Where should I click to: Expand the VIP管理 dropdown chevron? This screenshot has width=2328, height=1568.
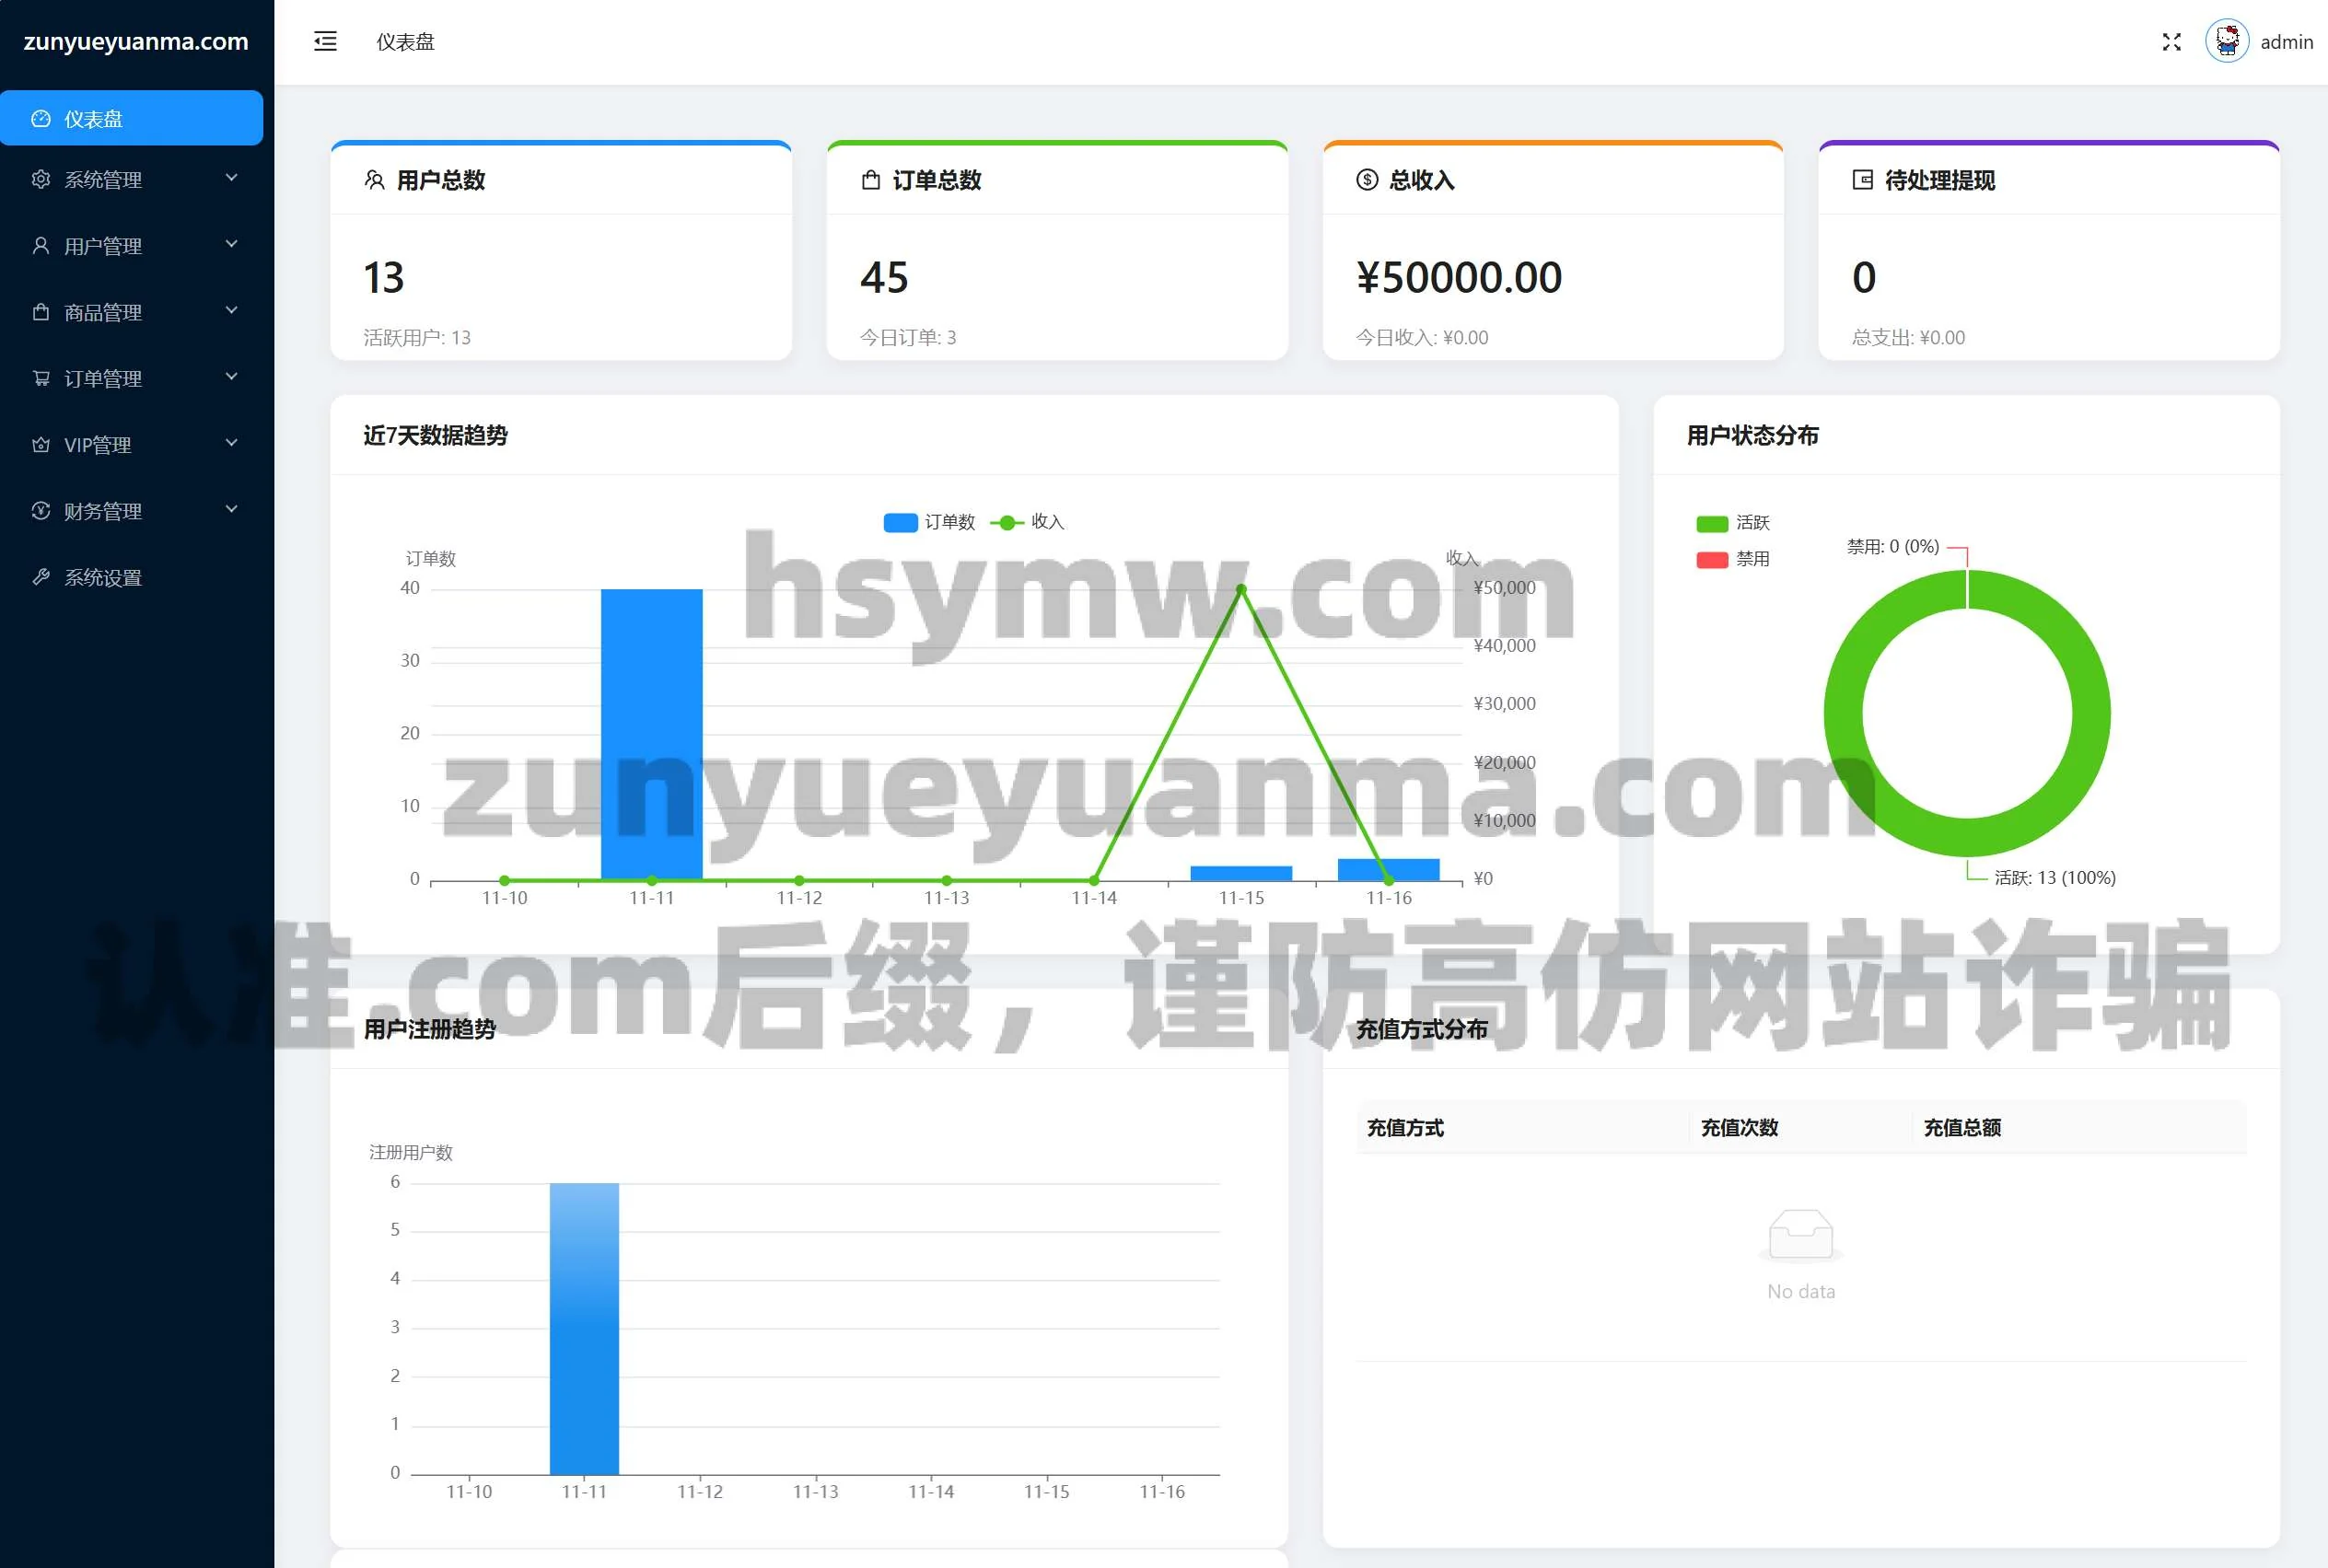pyautogui.click(x=231, y=443)
